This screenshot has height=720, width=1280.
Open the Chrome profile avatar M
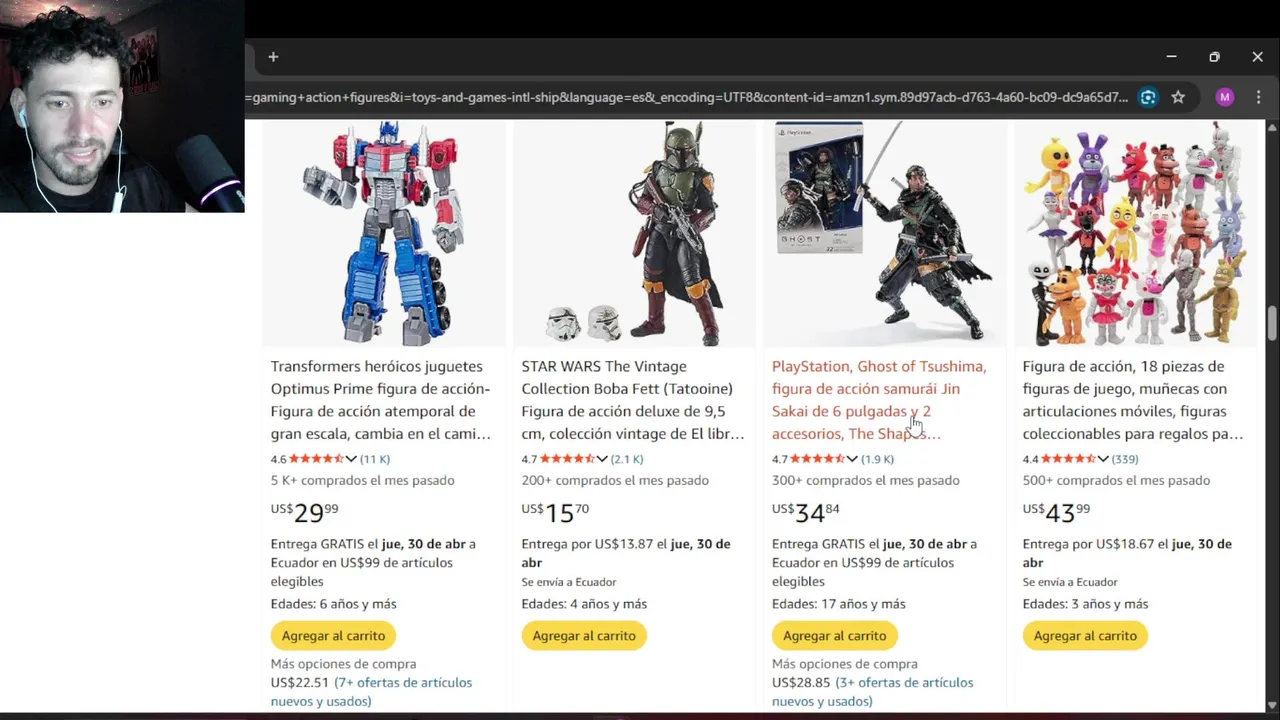[x=1225, y=97]
